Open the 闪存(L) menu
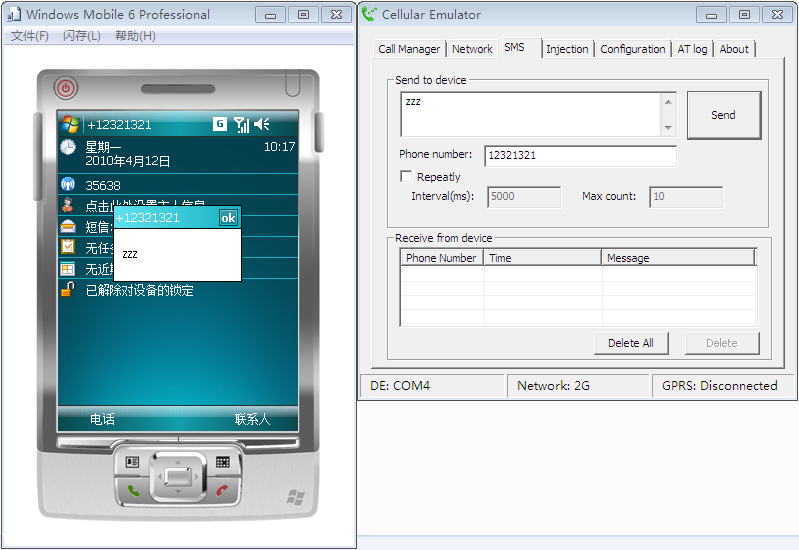Image resolution: width=799 pixels, height=550 pixels. click(x=82, y=36)
